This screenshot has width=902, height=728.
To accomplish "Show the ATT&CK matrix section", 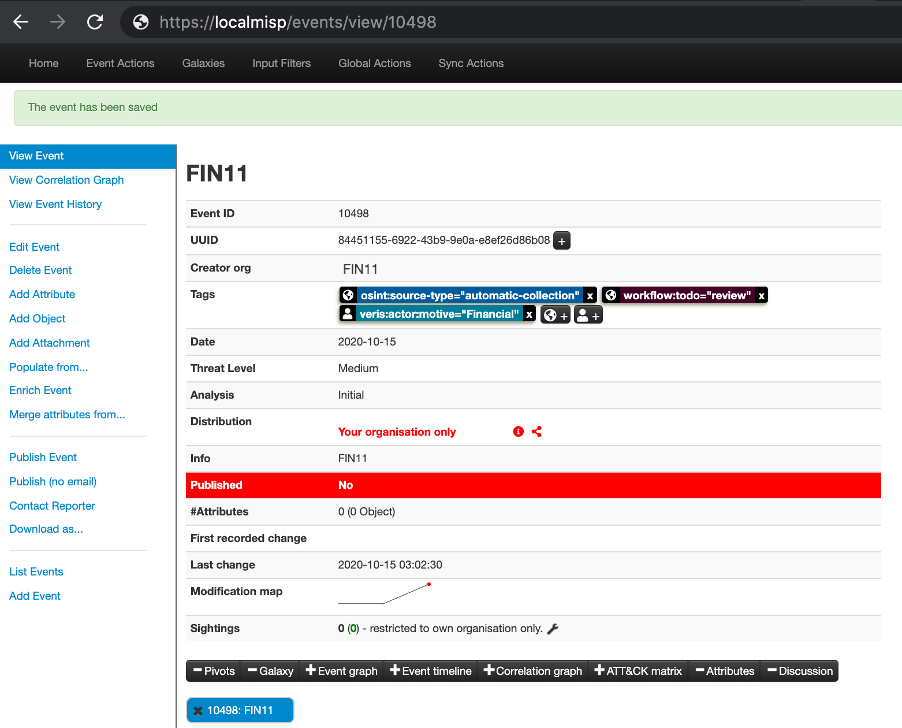I will 637,671.
